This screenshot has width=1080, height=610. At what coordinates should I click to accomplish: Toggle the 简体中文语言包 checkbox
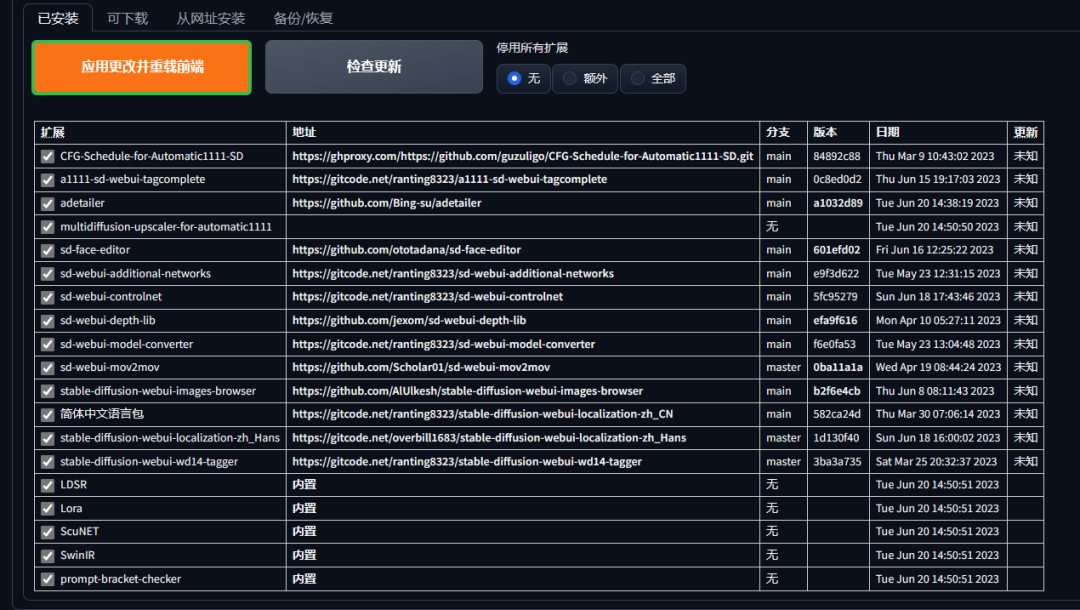(x=48, y=414)
